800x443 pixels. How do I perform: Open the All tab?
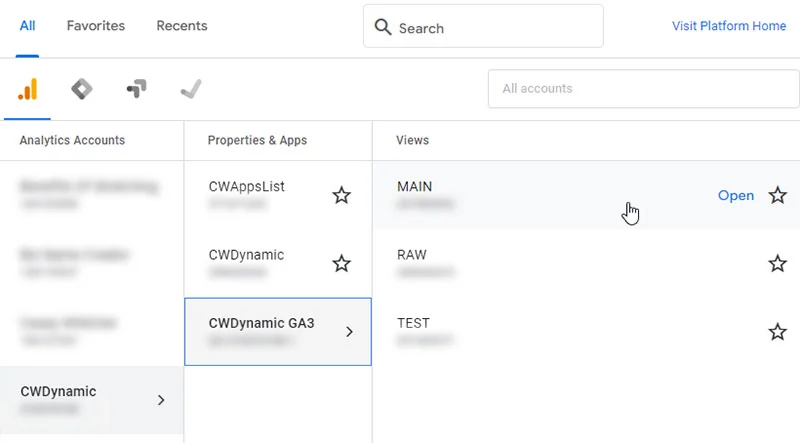pyautogui.click(x=27, y=26)
